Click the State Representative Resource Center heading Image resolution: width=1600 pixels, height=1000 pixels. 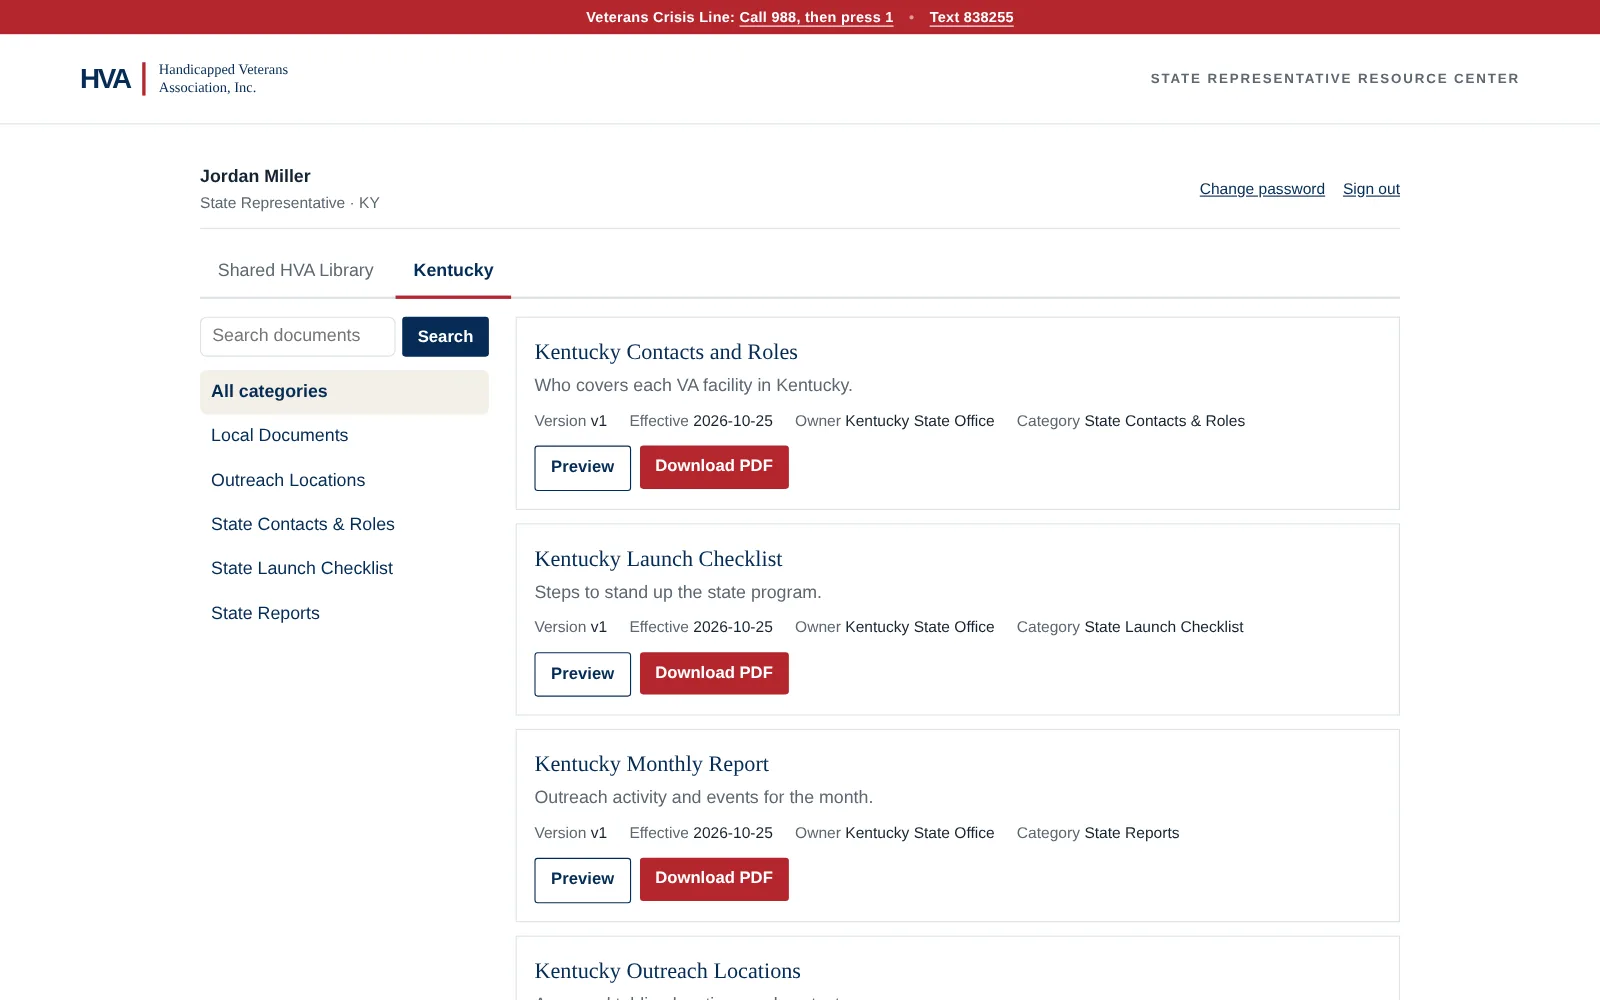tap(1334, 79)
